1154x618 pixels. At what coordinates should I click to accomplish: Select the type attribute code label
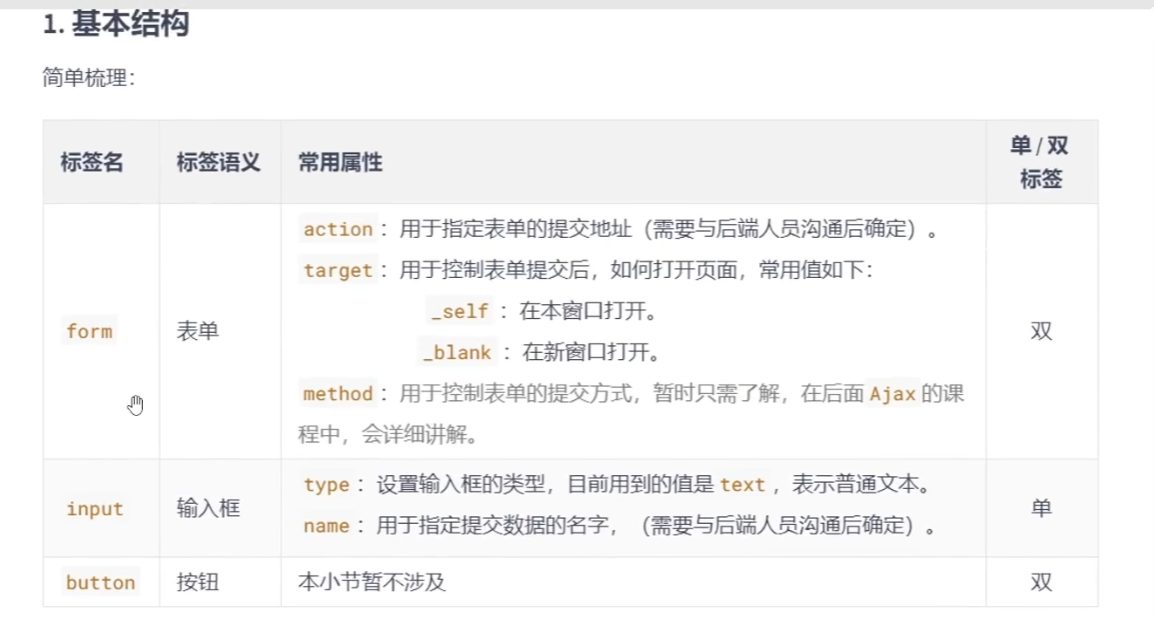pyautogui.click(x=327, y=484)
